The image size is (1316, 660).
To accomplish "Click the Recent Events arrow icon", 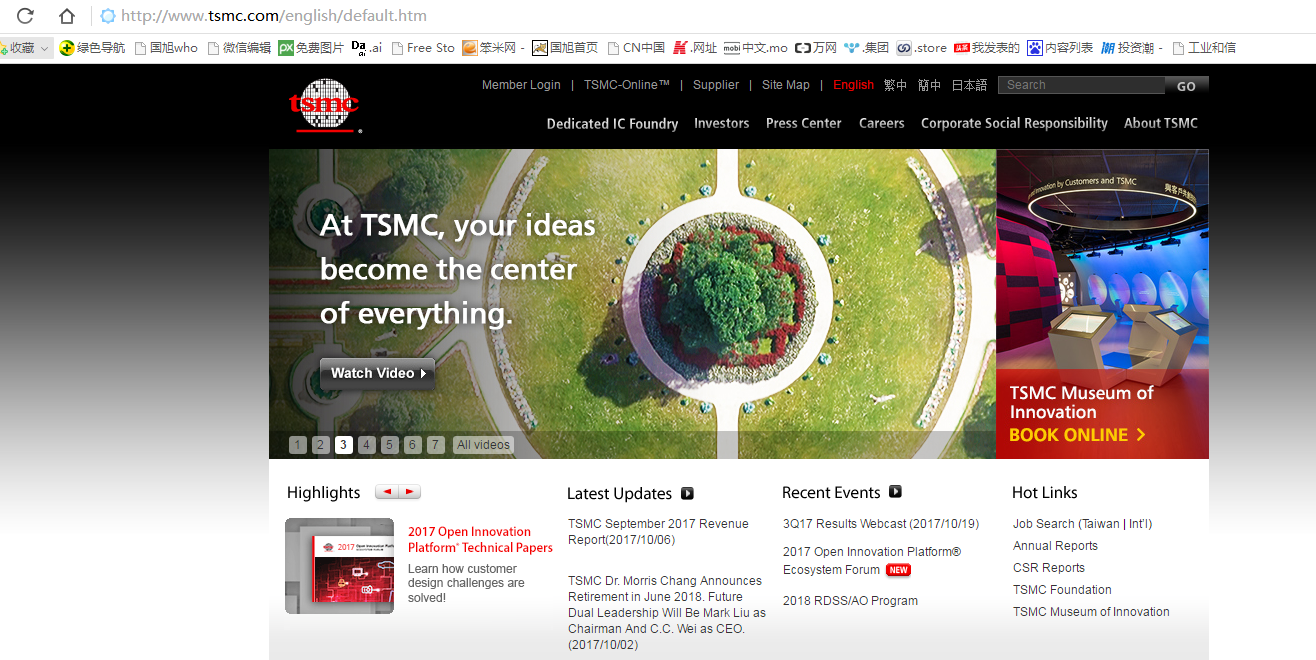I will pyautogui.click(x=895, y=492).
